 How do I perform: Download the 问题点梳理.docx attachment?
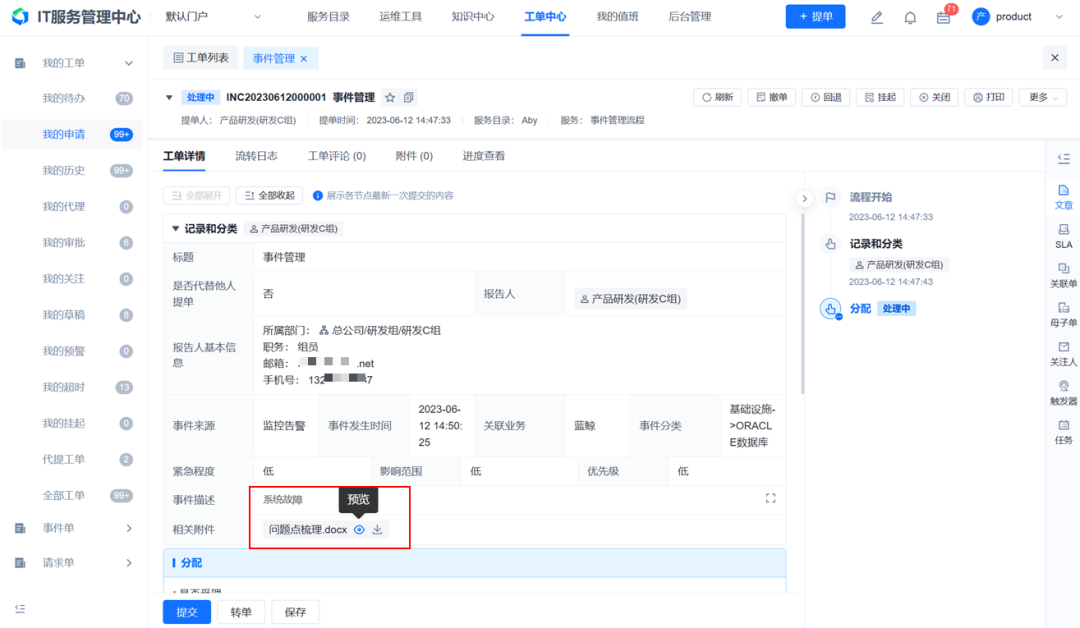(377, 530)
